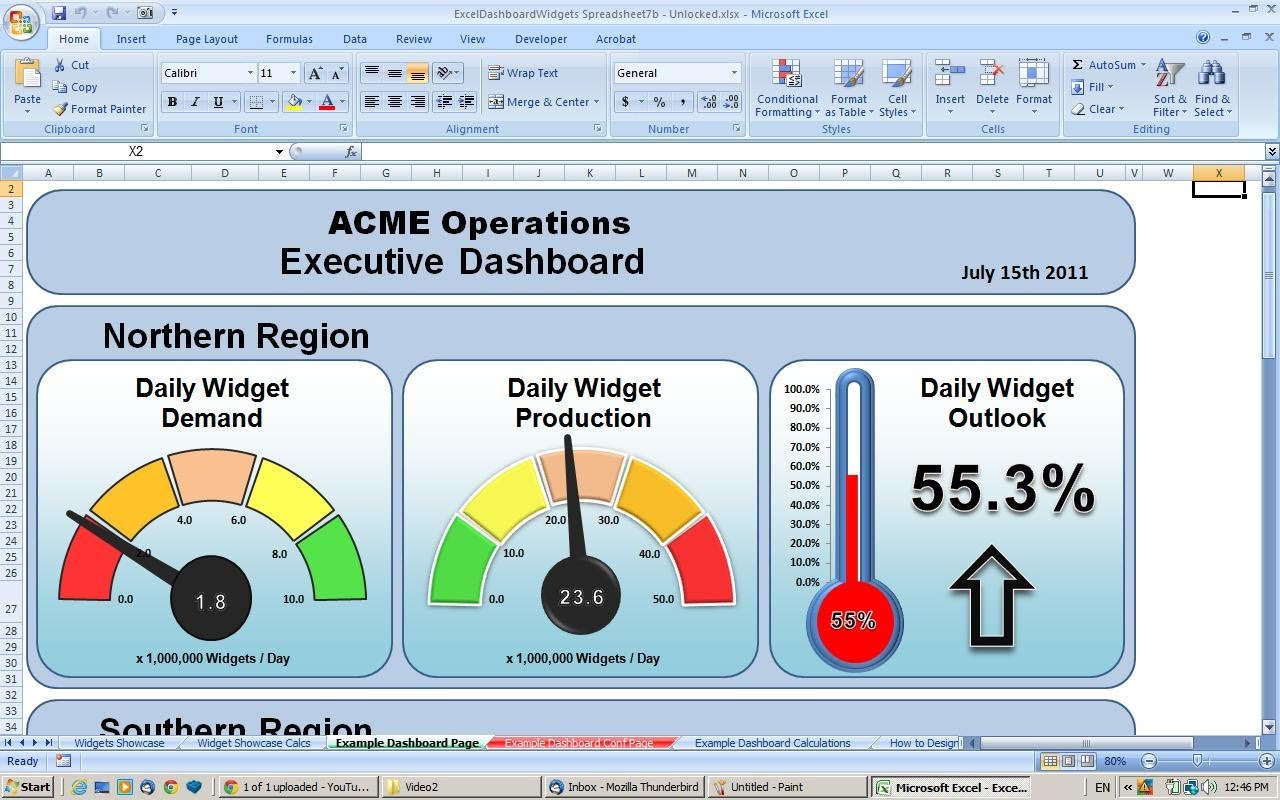Screen dimensions: 1280x800
Task: Activate the Format Painter brush
Action: tap(99, 109)
